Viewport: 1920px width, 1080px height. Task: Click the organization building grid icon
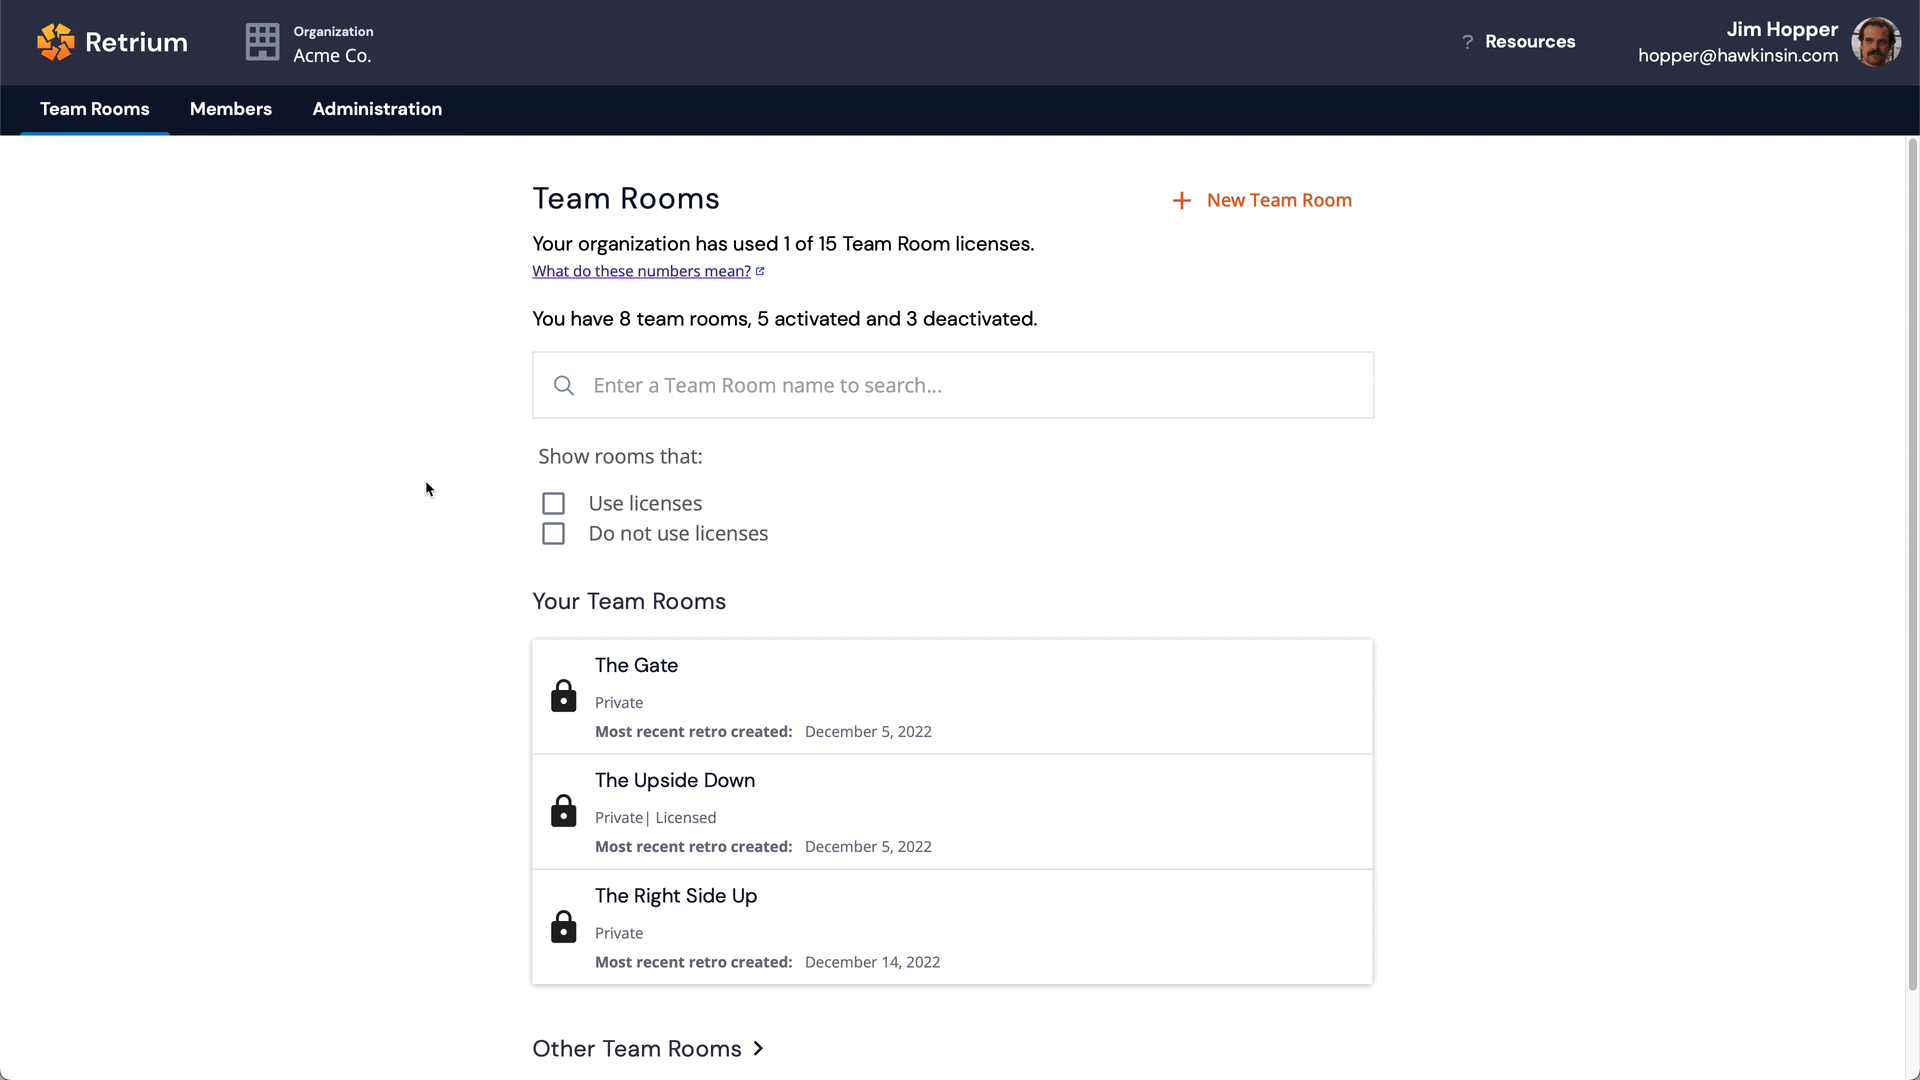pyautogui.click(x=262, y=42)
